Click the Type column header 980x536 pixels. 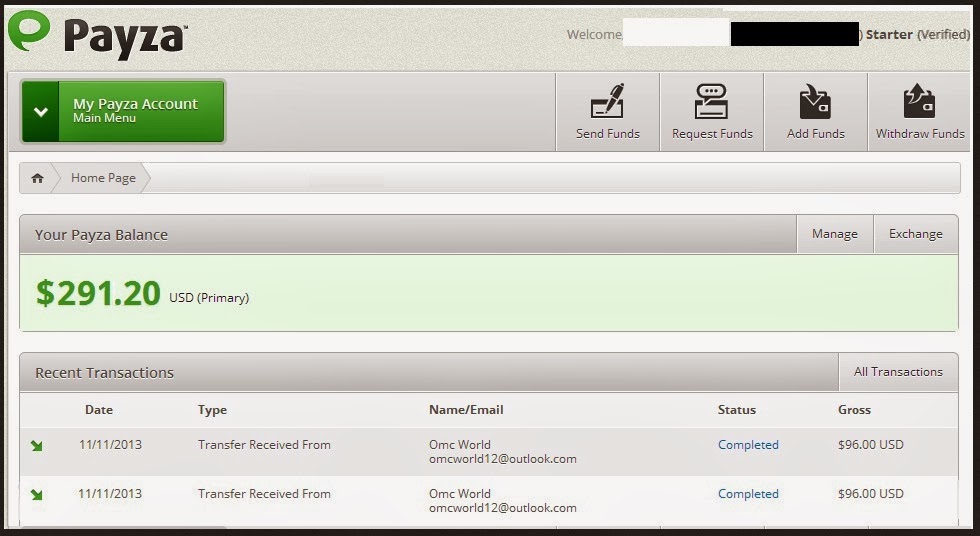[212, 410]
